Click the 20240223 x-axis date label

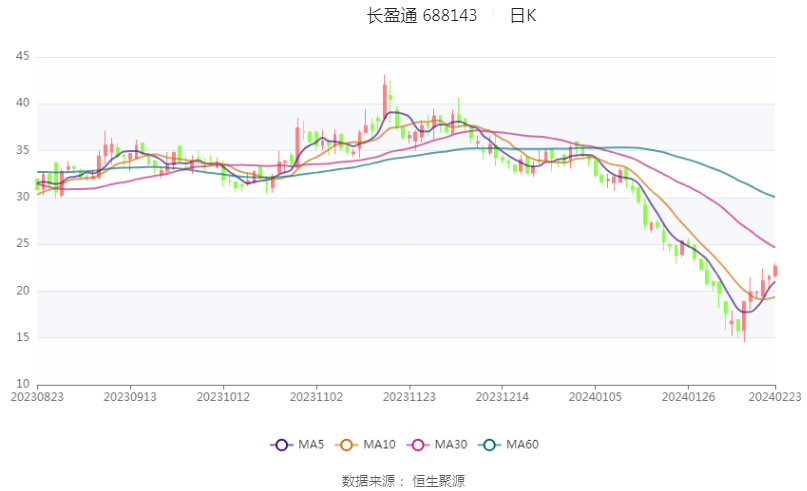(775, 397)
